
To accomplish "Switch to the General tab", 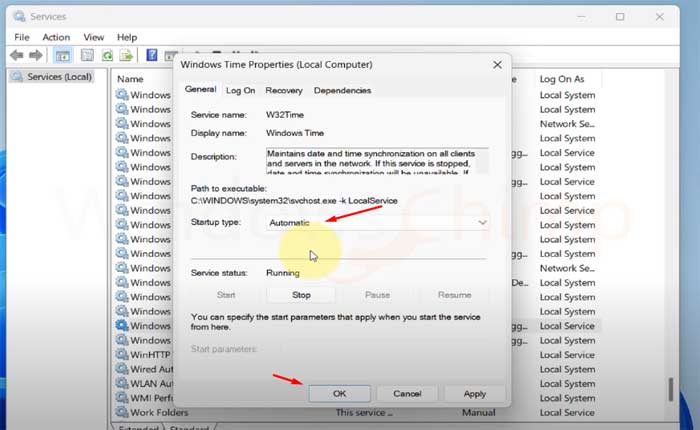I will (200, 89).
